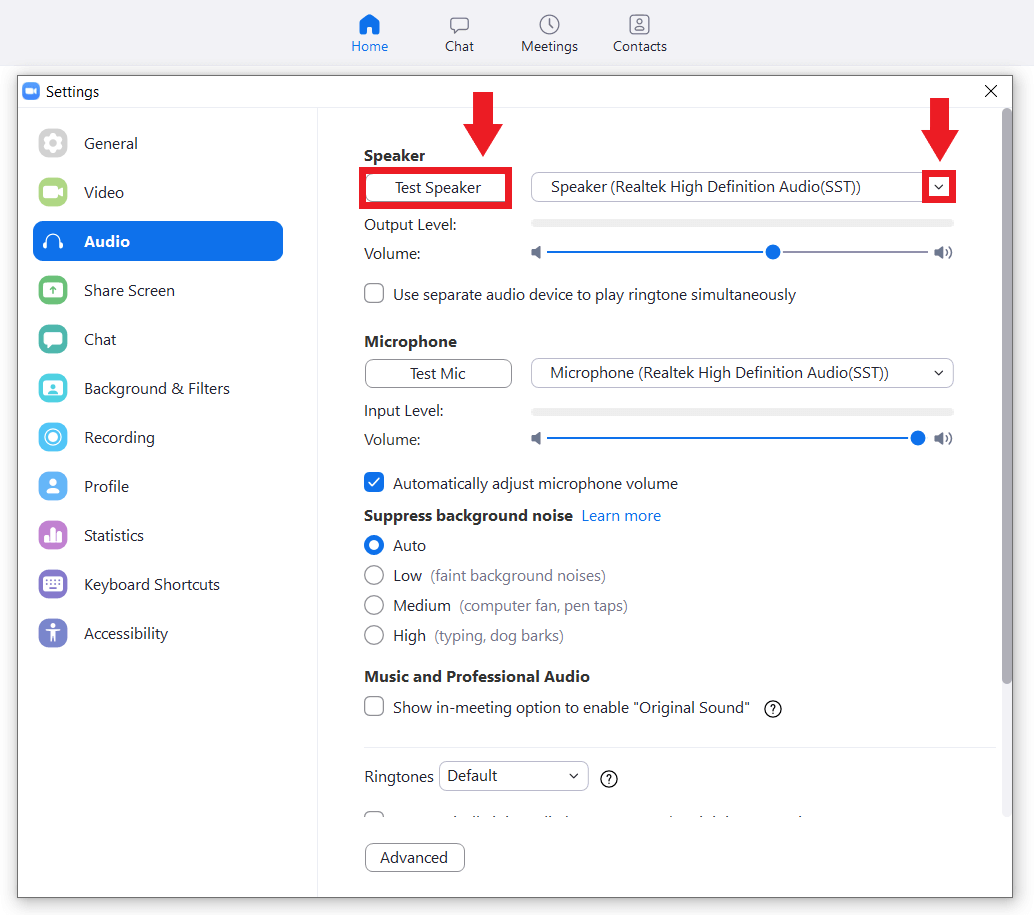Select High background noise suppression

(x=374, y=635)
